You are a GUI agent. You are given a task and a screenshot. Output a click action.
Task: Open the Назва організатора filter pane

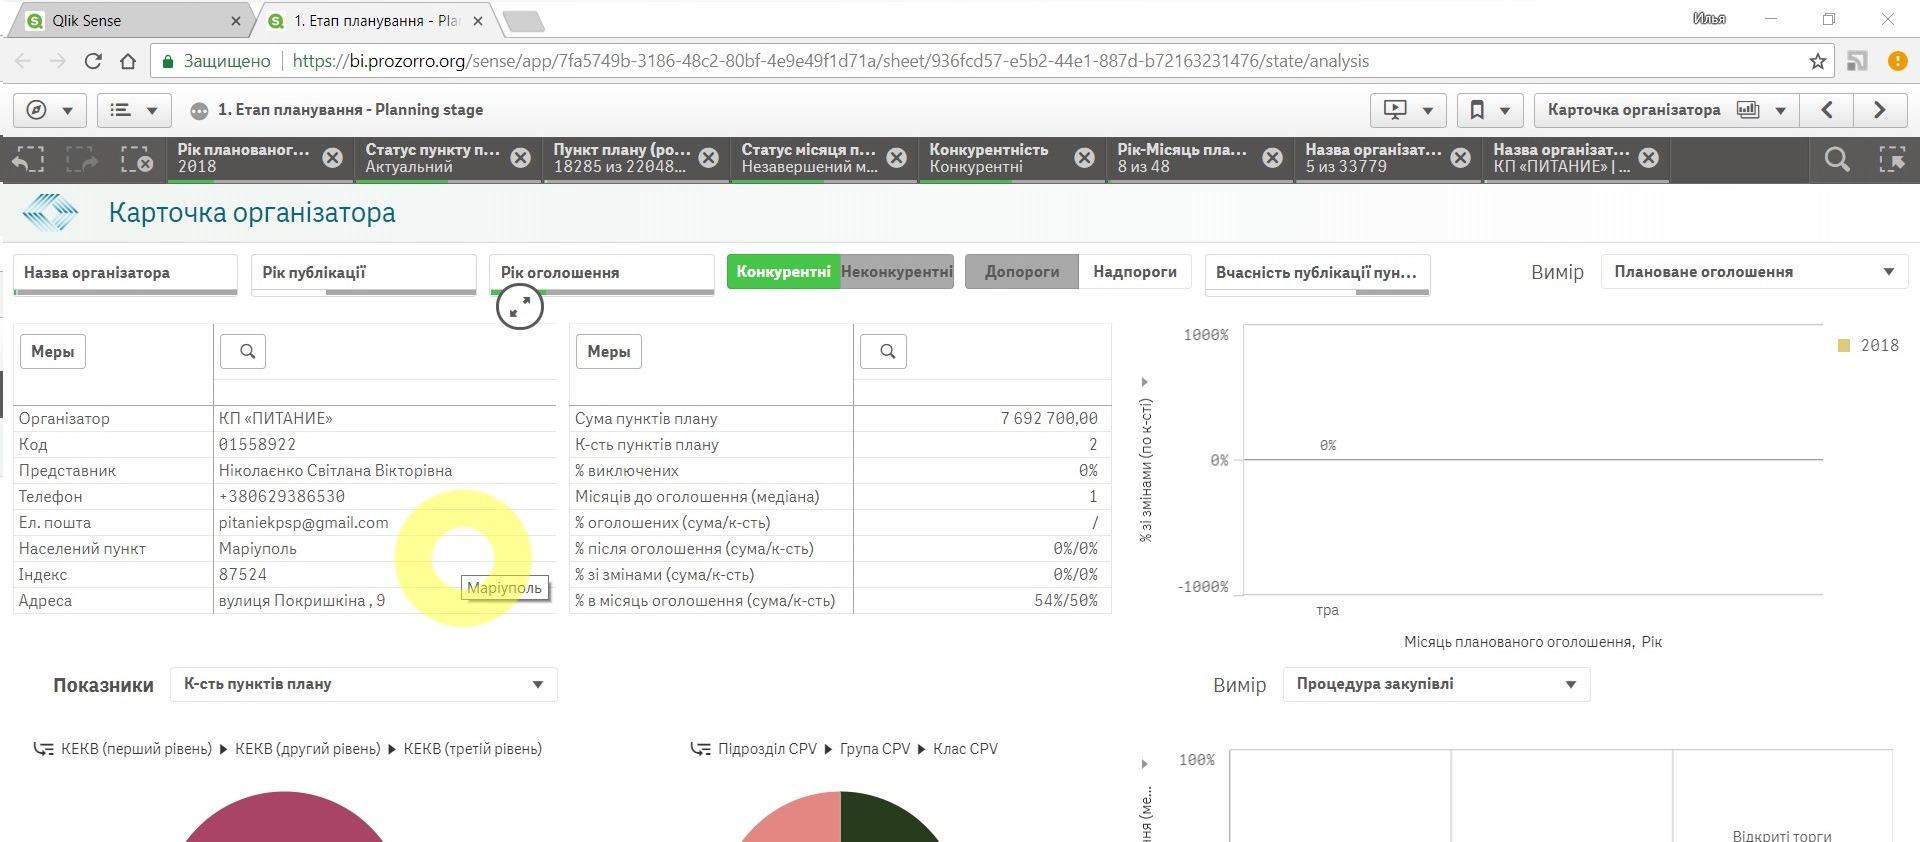coord(125,273)
